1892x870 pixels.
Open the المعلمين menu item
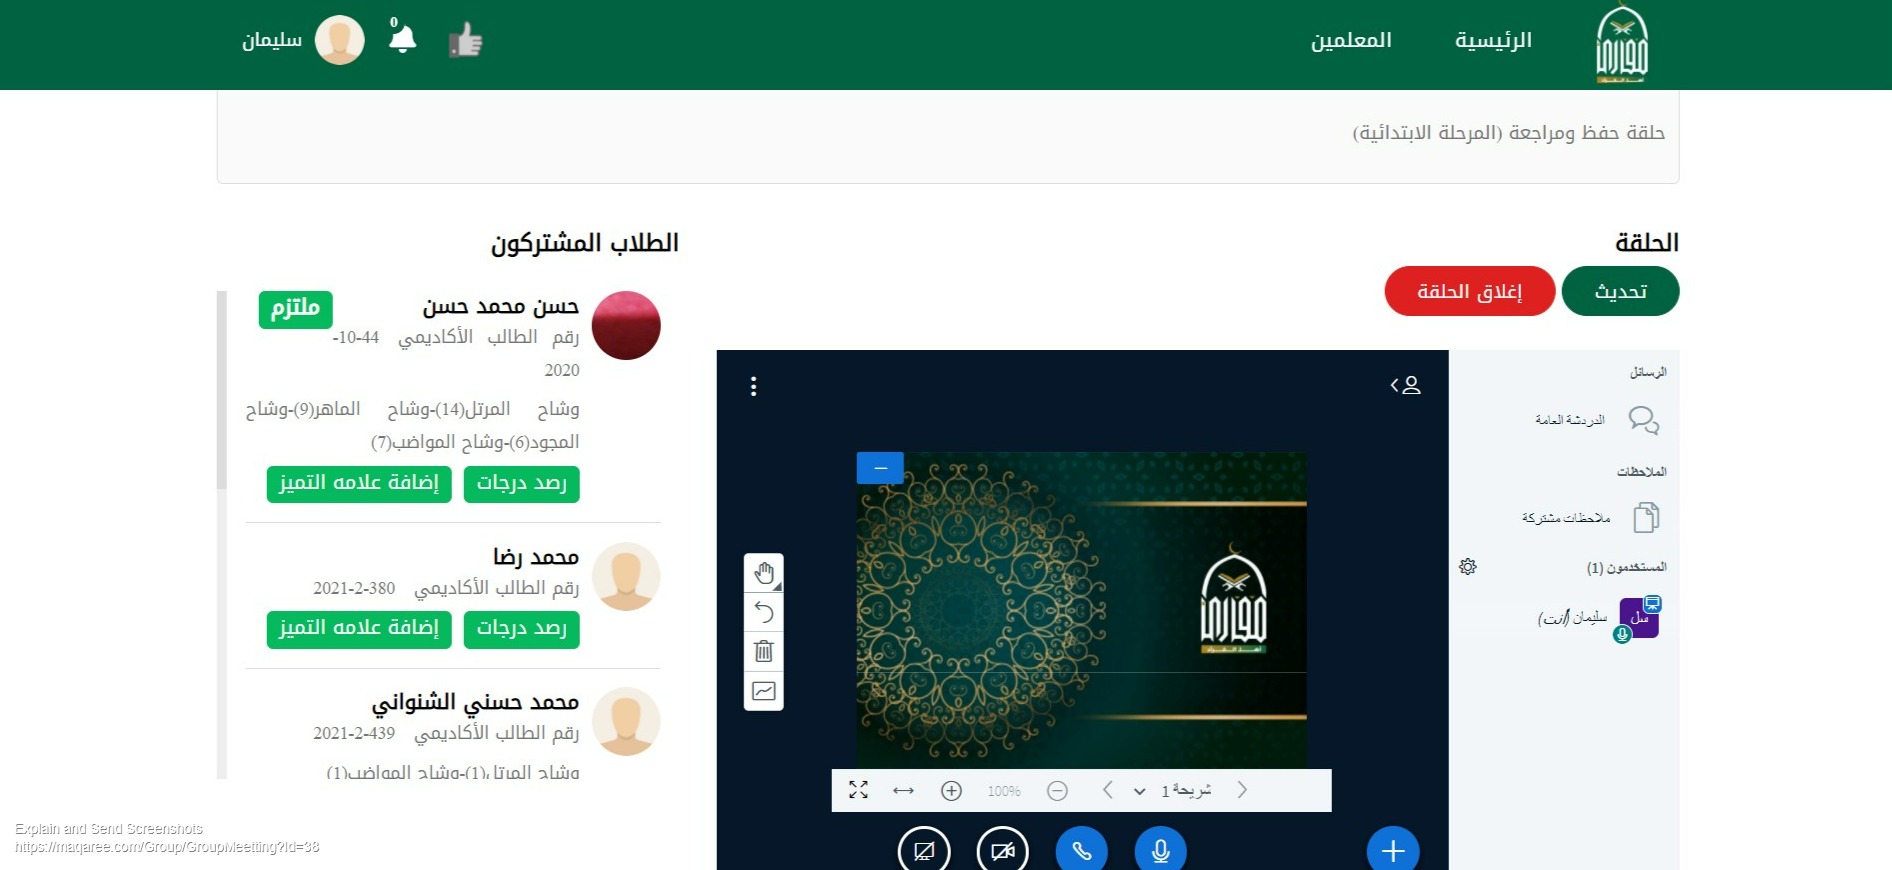tap(1351, 40)
